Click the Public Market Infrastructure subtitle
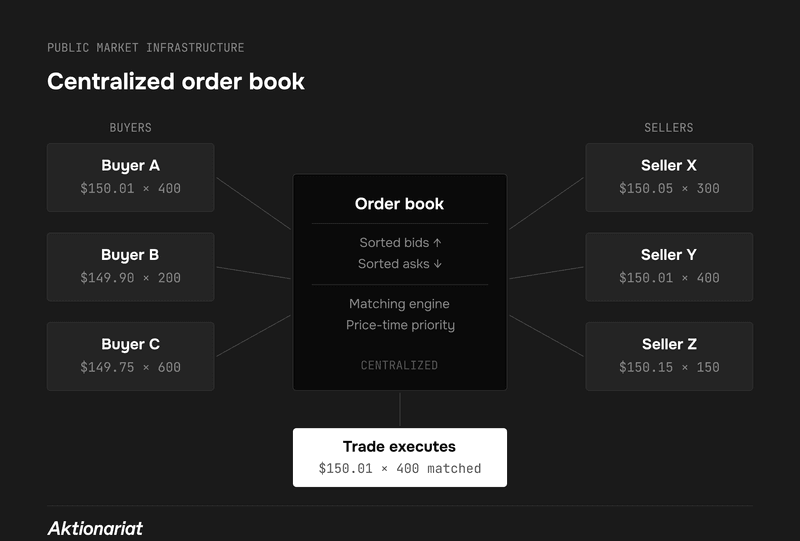 tap(145, 48)
